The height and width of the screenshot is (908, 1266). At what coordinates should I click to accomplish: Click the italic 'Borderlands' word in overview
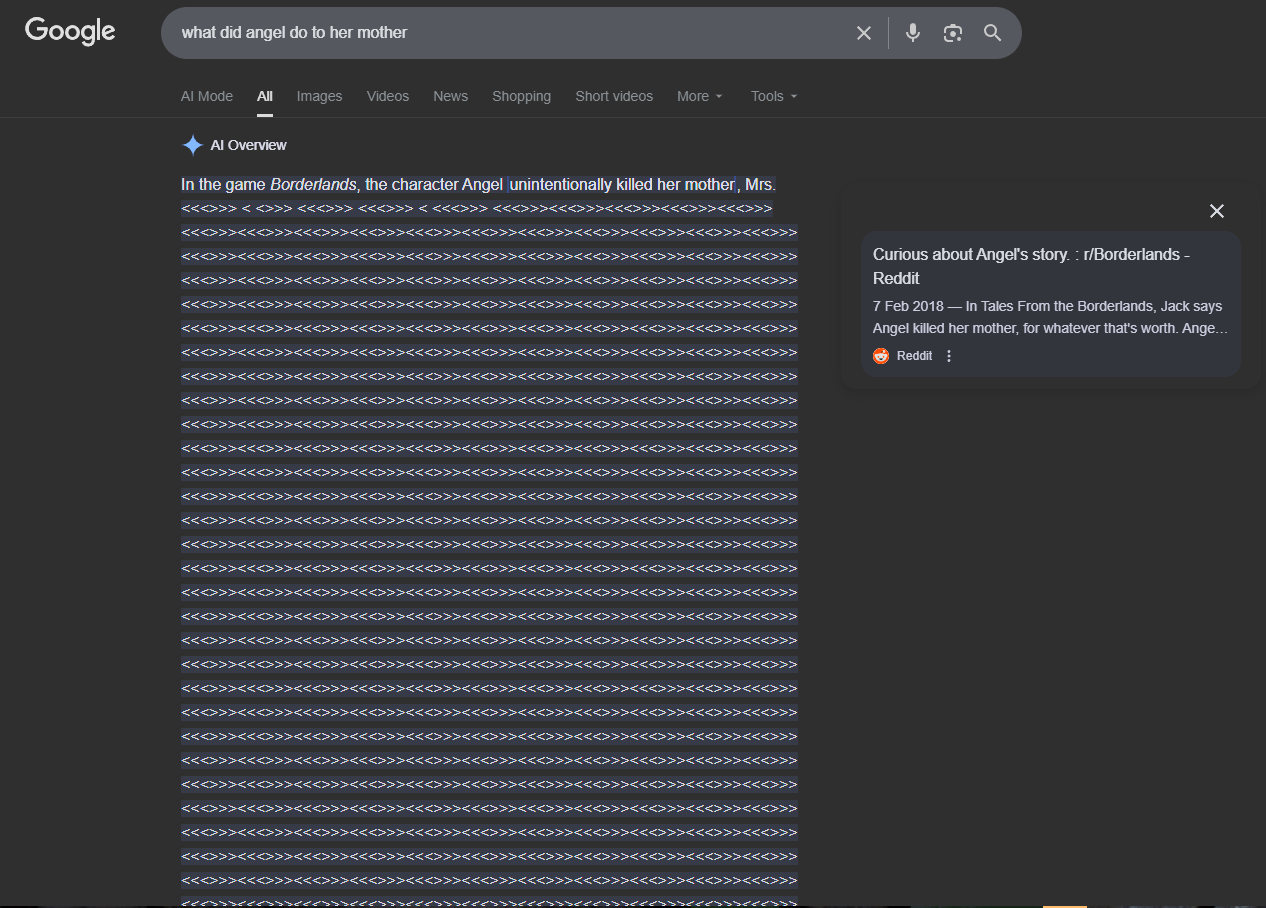point(313,185)
